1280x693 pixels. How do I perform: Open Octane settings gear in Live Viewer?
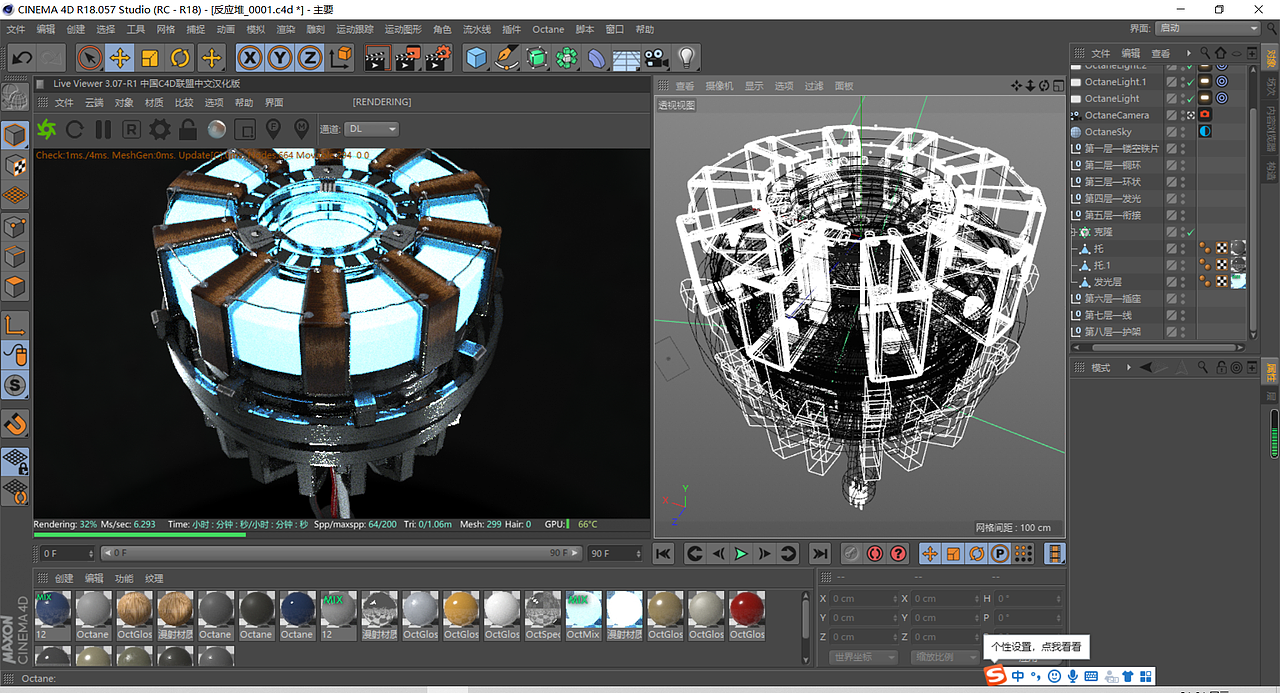(160, 129)
